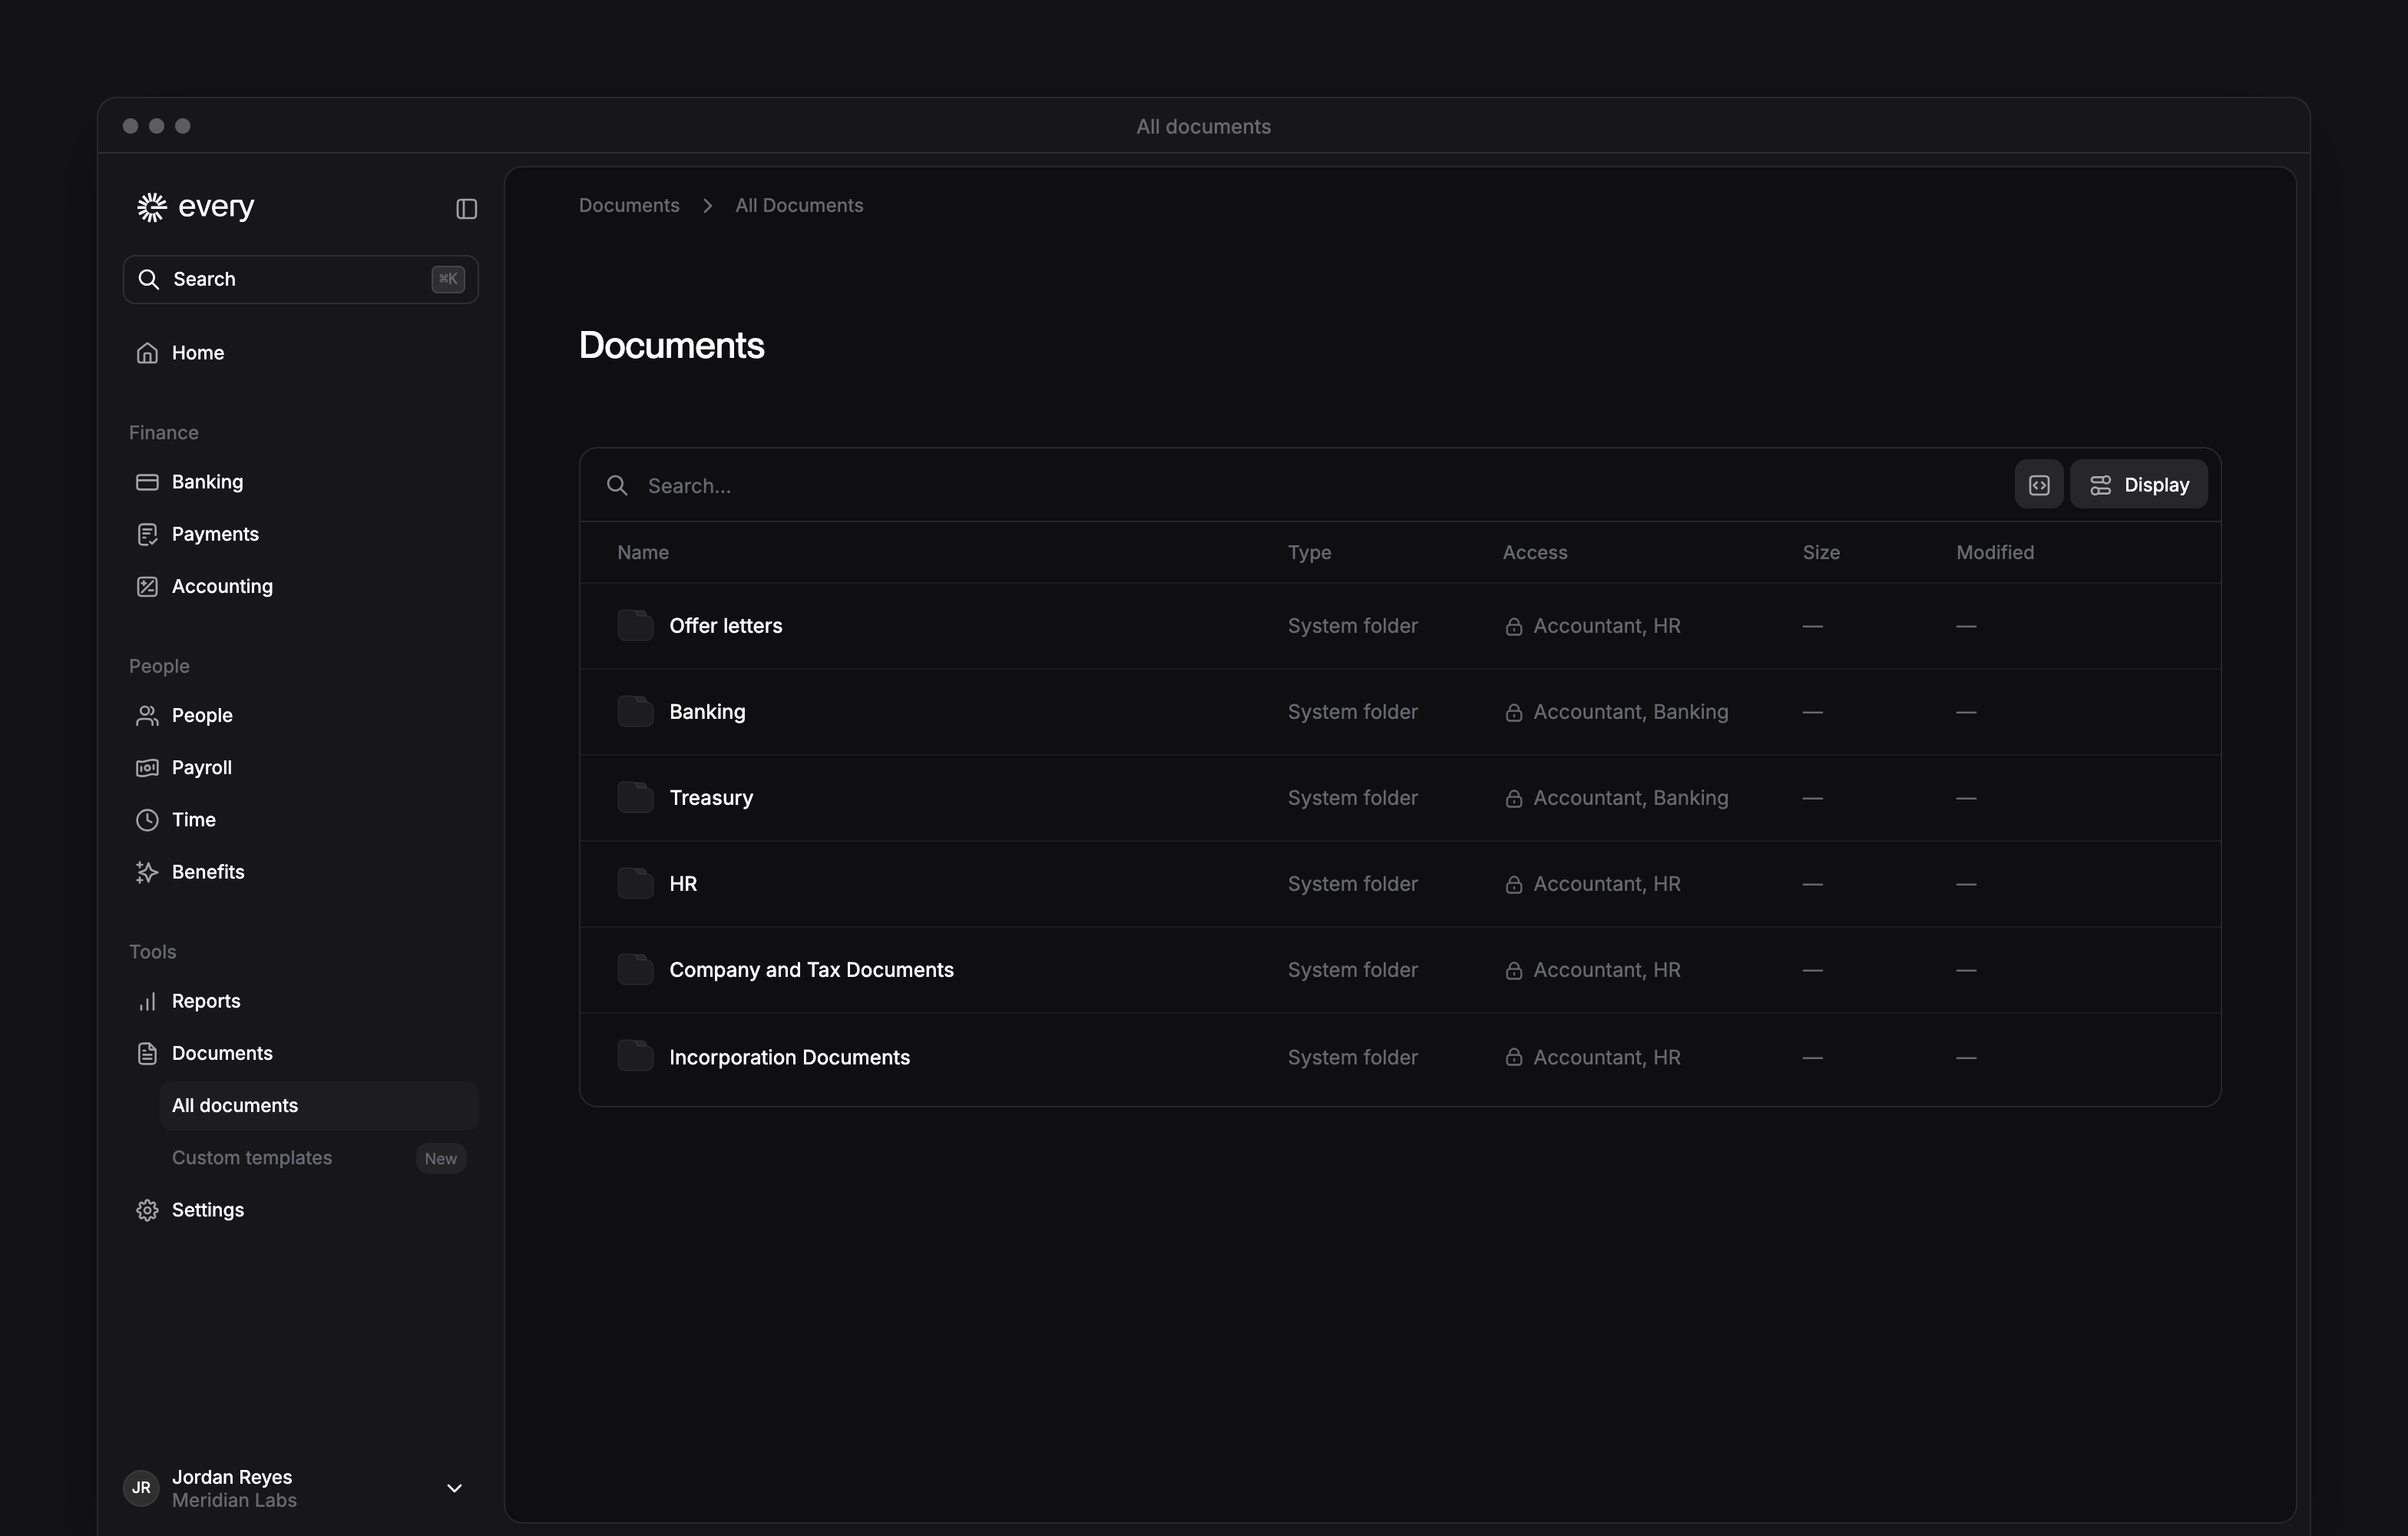The image size is (2408, 1536).
Task: Open Benefits in the sidebar
Action: [300, 872]
